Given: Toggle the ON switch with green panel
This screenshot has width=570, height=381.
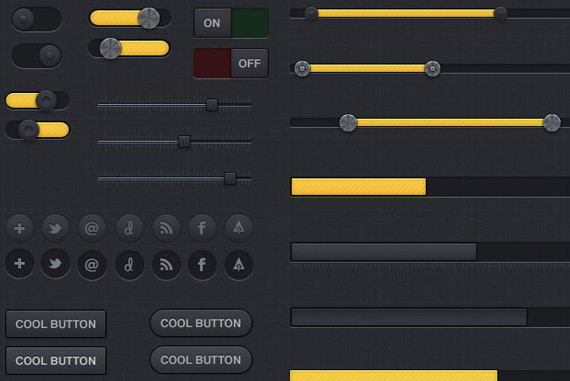Looking at the screenshot, I should [x=231, y=23].
